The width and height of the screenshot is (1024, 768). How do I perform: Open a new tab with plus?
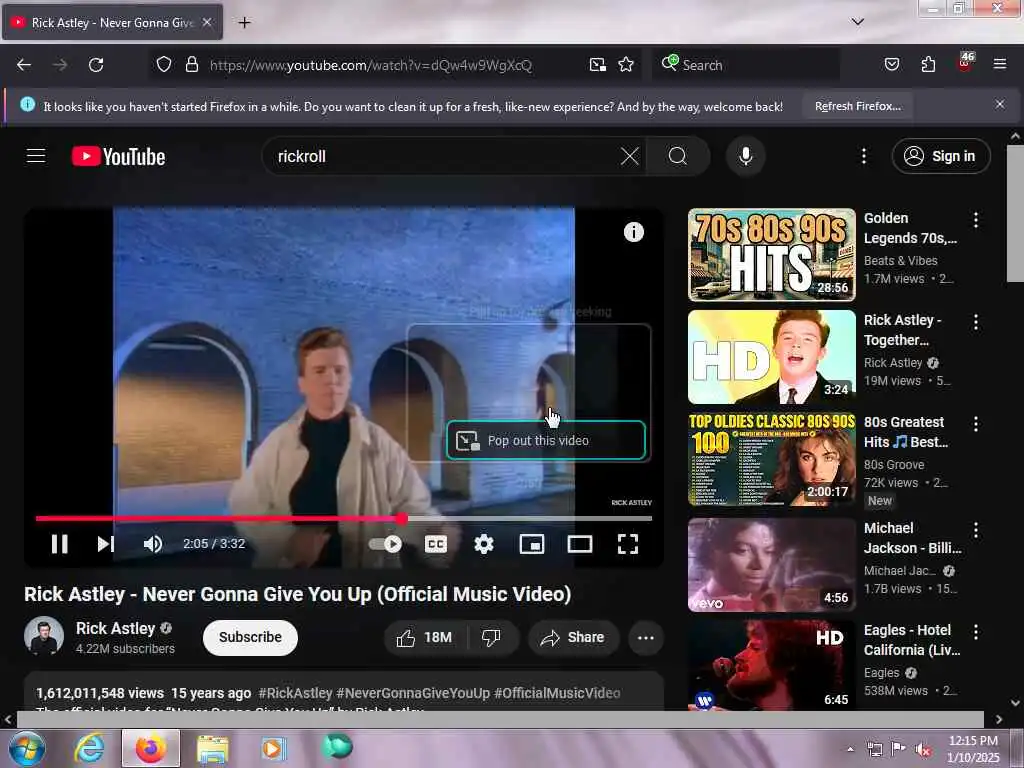coord(244,23)
